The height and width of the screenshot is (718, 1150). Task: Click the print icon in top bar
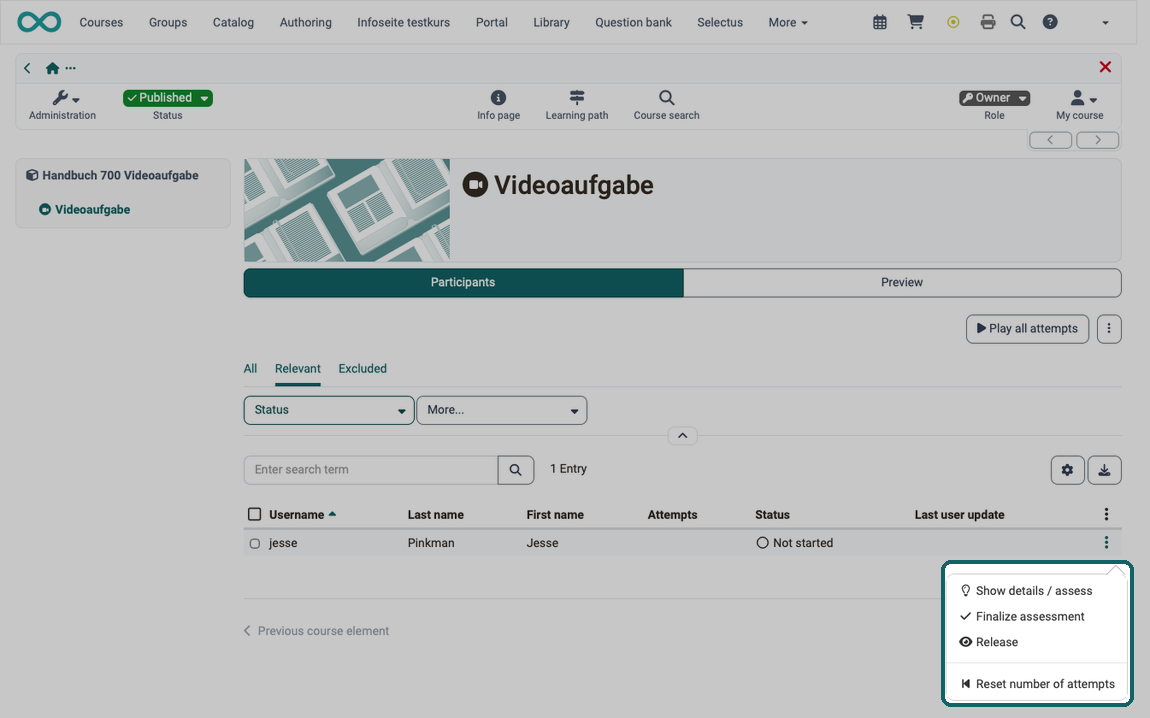pos(988,22)
